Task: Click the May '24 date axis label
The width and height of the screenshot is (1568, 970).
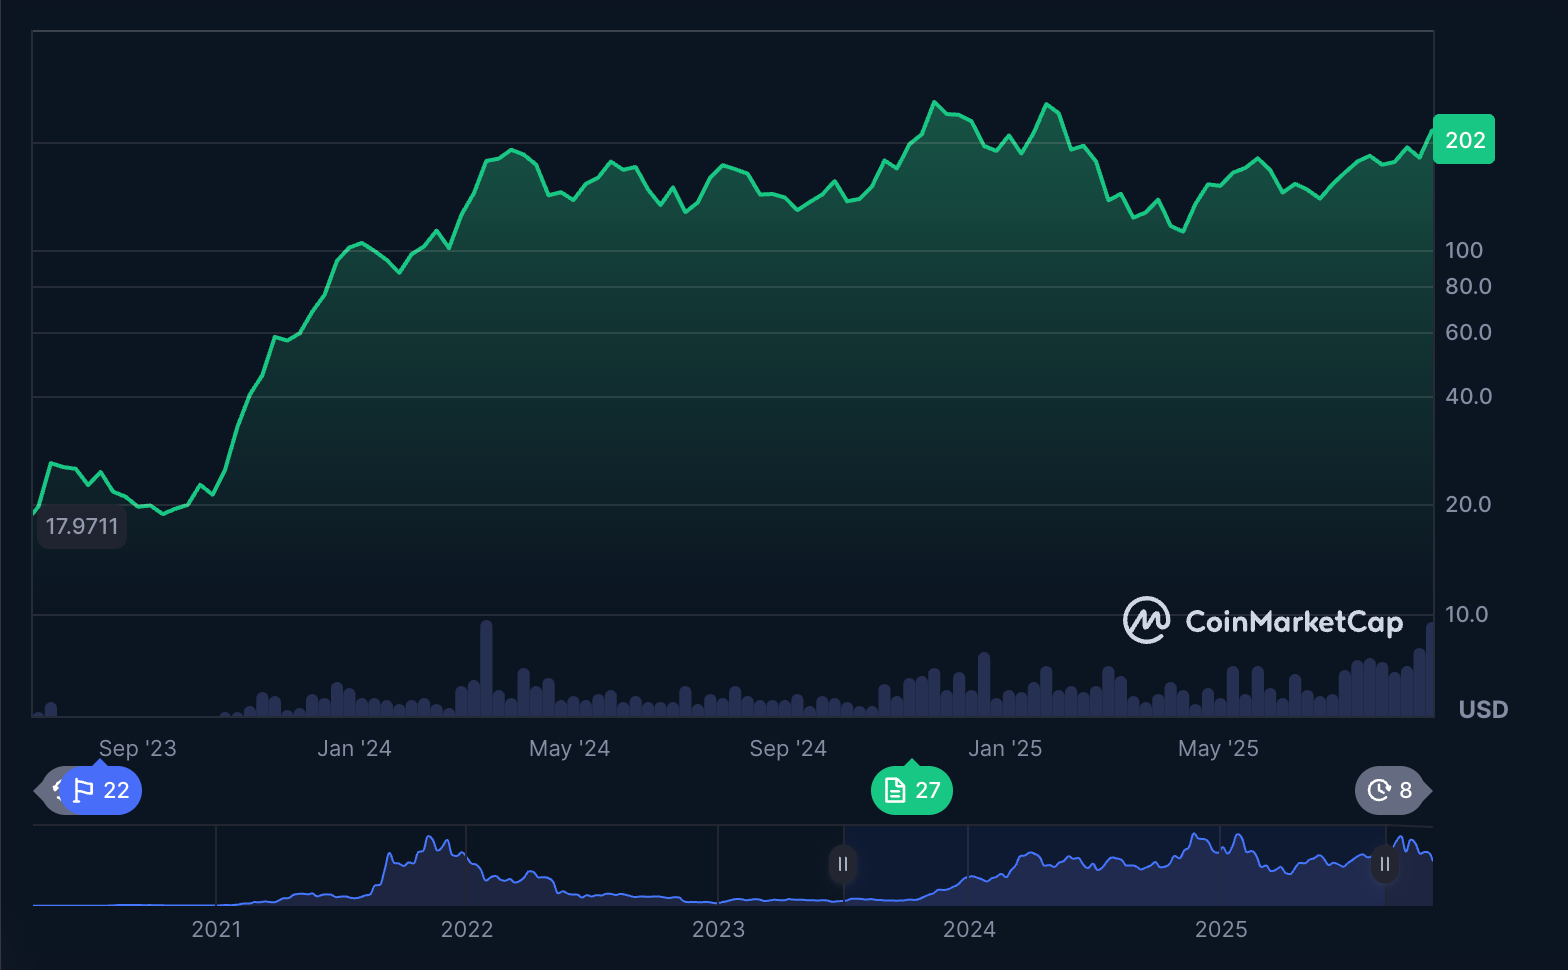Action: click(x=569, y=748)
